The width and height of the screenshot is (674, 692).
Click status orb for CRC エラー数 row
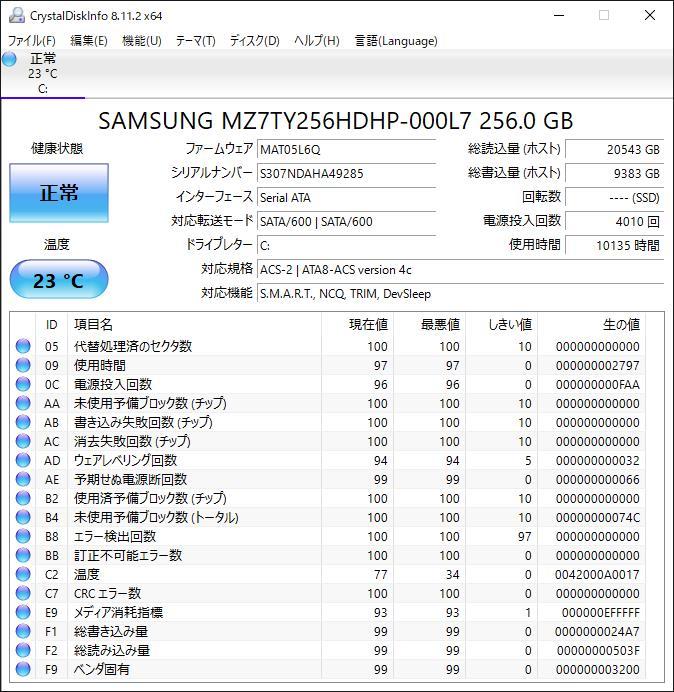click(x=23, y=593)
